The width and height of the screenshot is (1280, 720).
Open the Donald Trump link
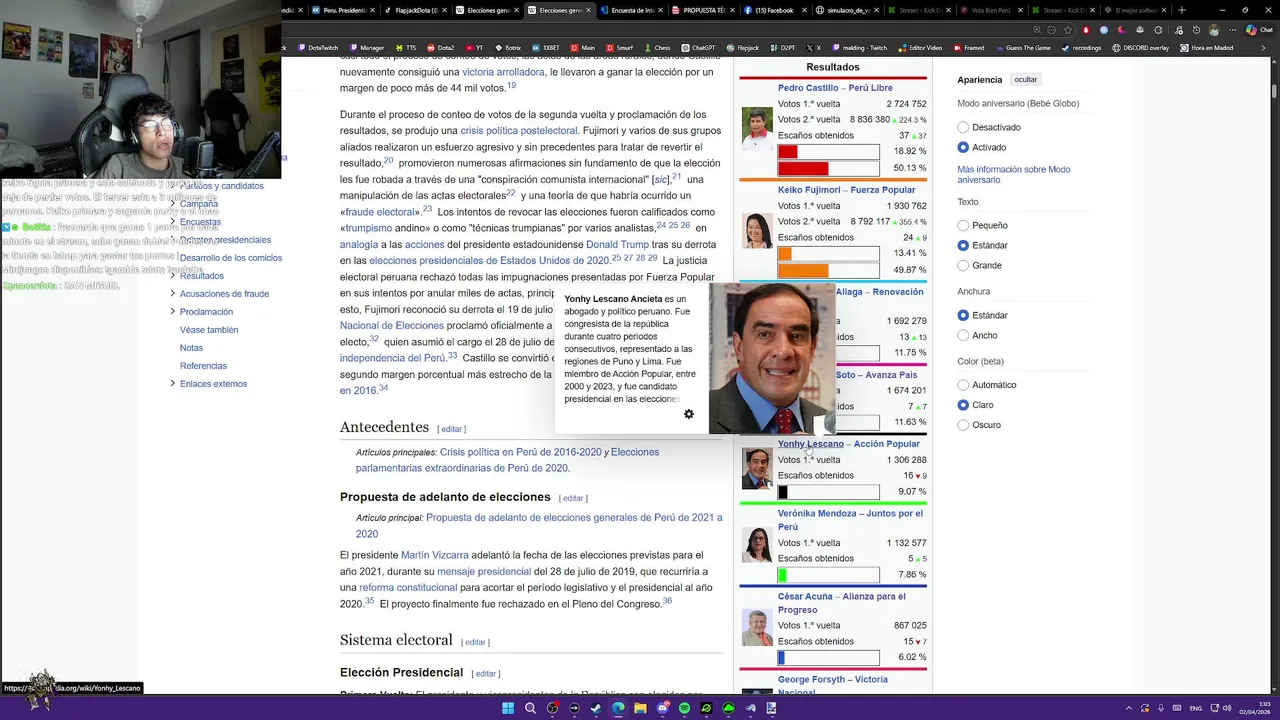[x=617, y=244]
